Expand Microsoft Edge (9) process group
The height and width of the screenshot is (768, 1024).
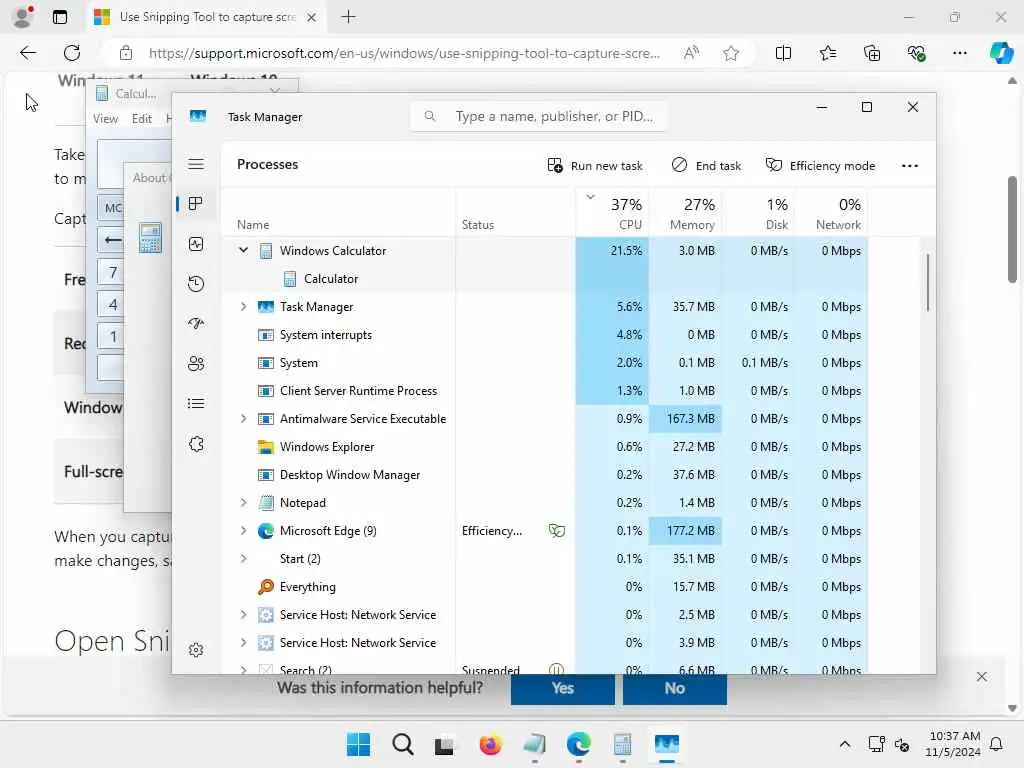(x=244, y=530)
